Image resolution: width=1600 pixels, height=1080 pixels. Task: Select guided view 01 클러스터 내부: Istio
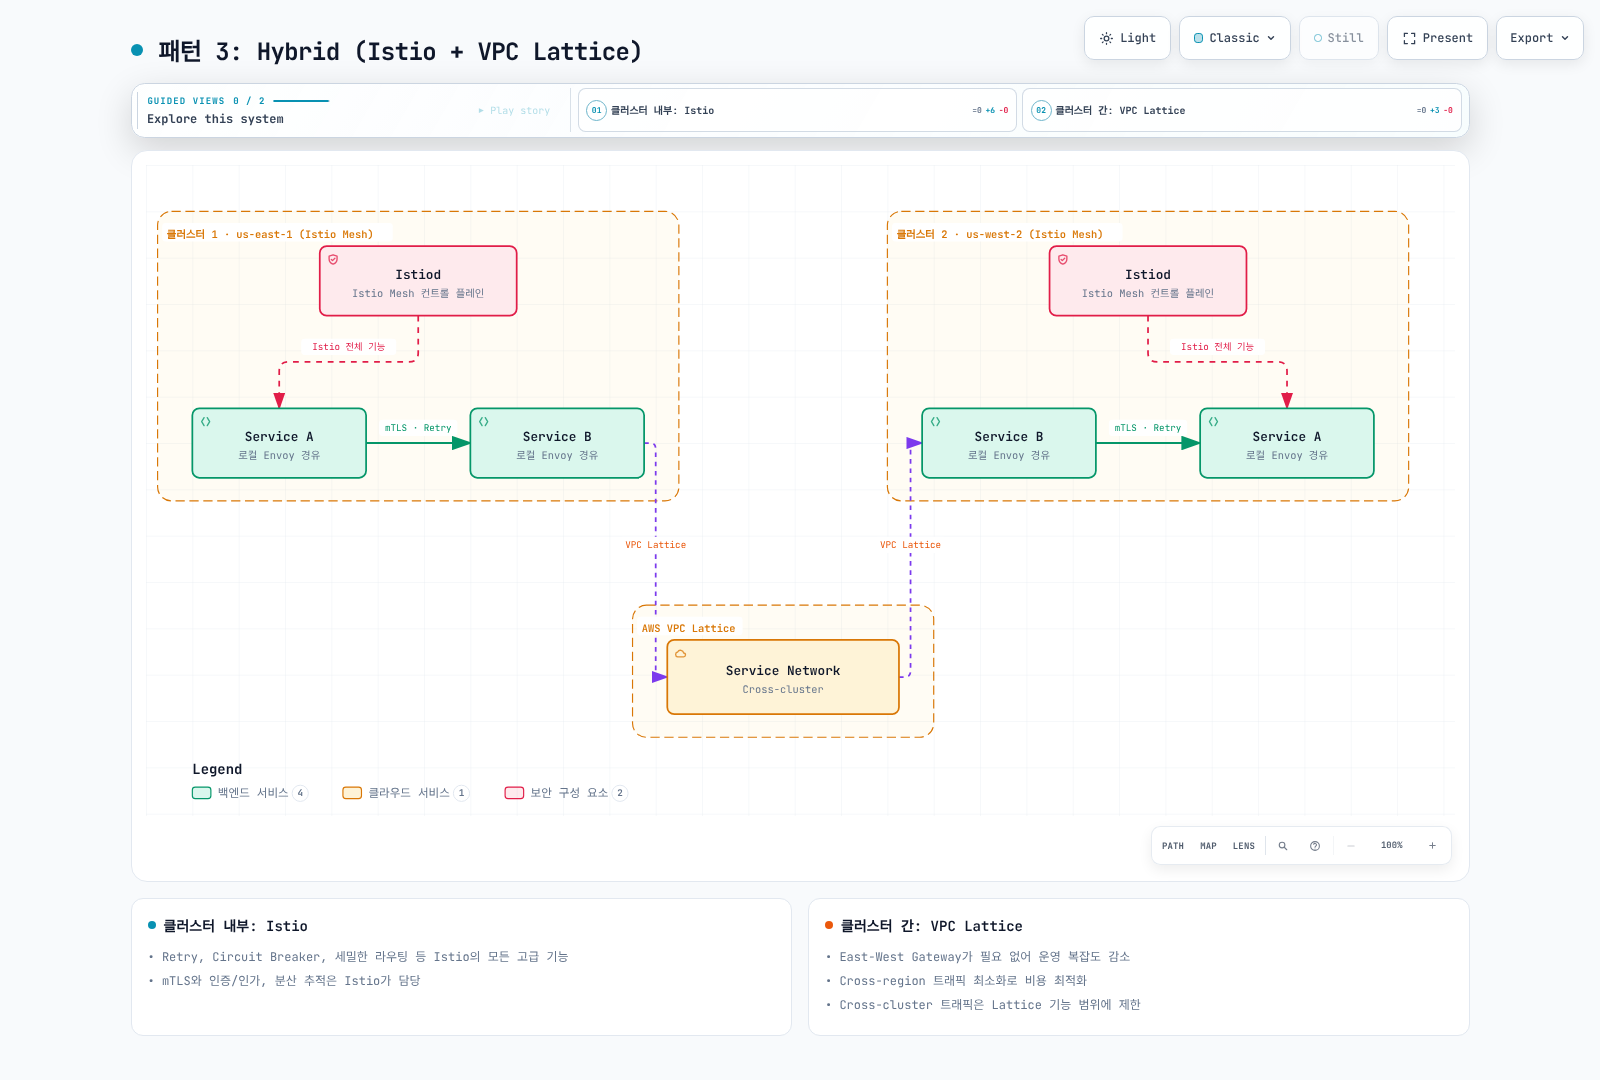[x=797, y=110]
